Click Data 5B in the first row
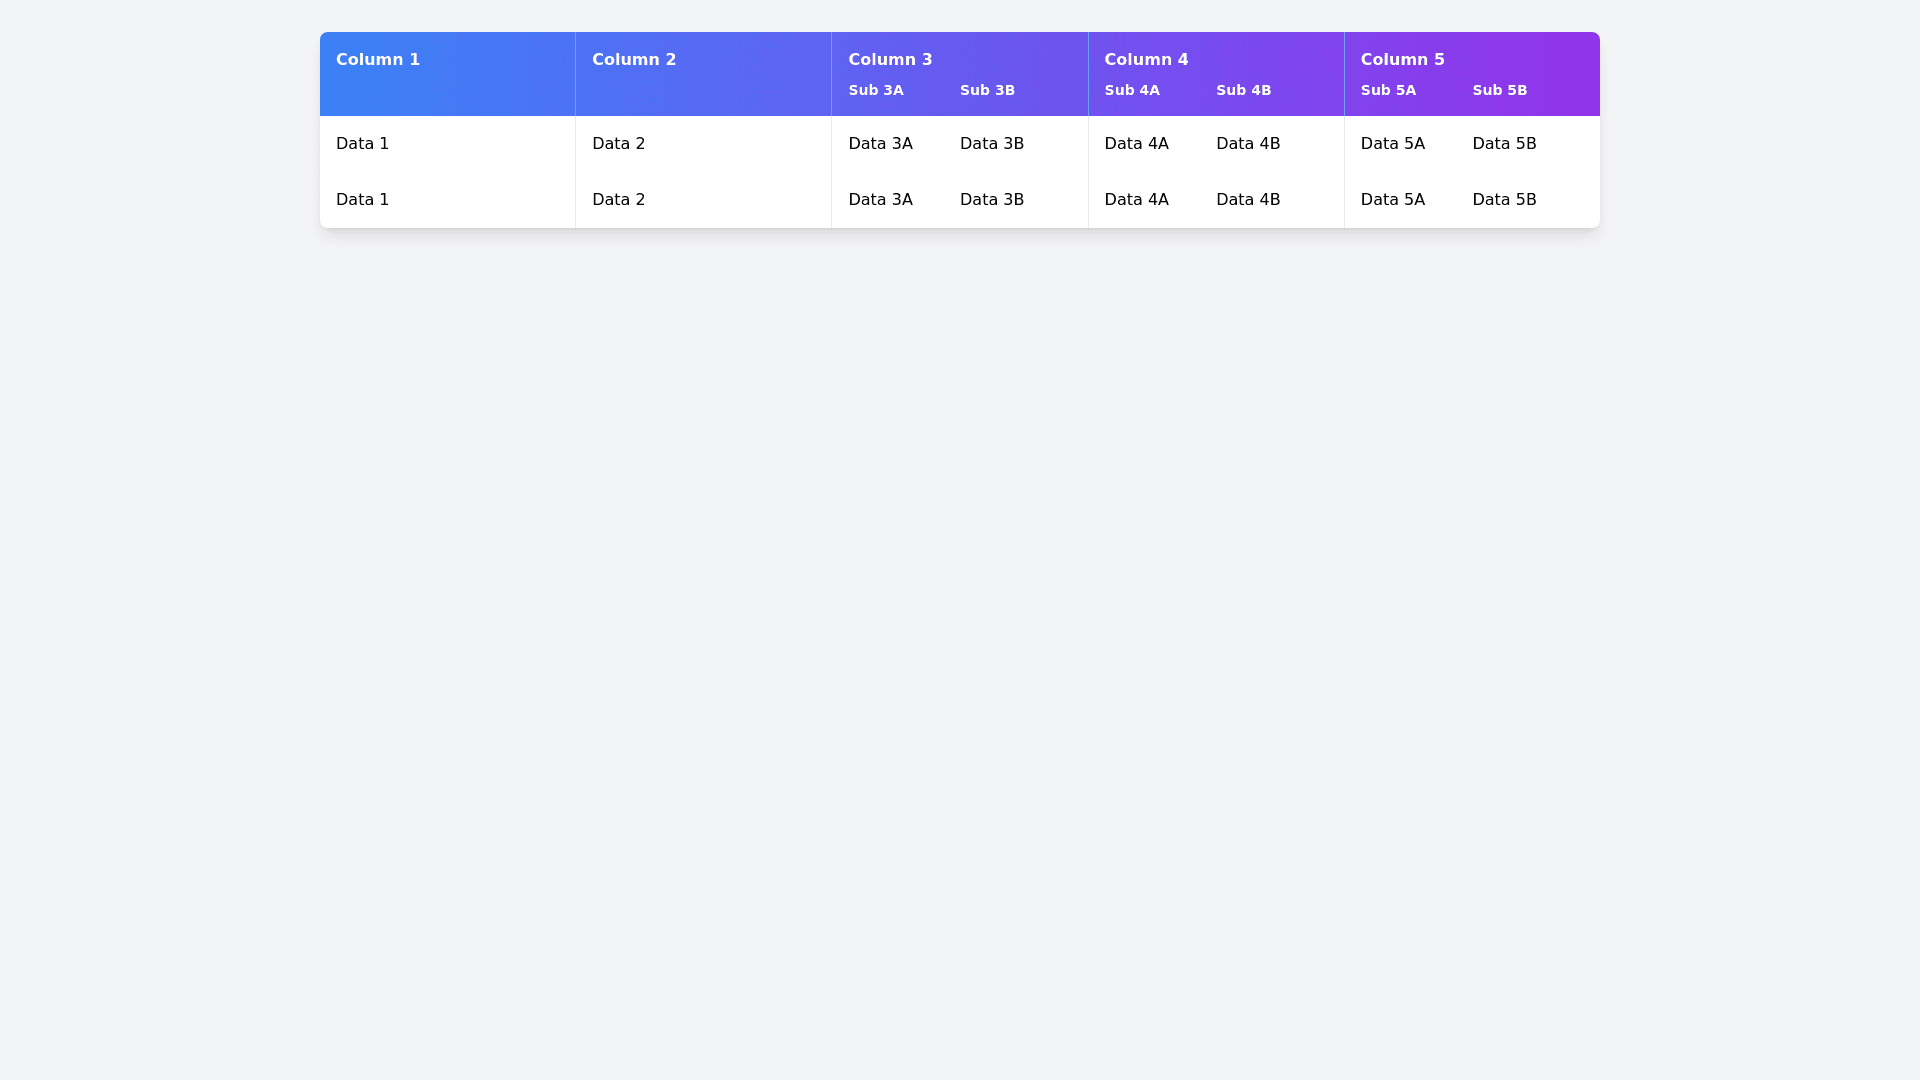The width and height of the screenshot is (1920, 1080). (1503, 144)
